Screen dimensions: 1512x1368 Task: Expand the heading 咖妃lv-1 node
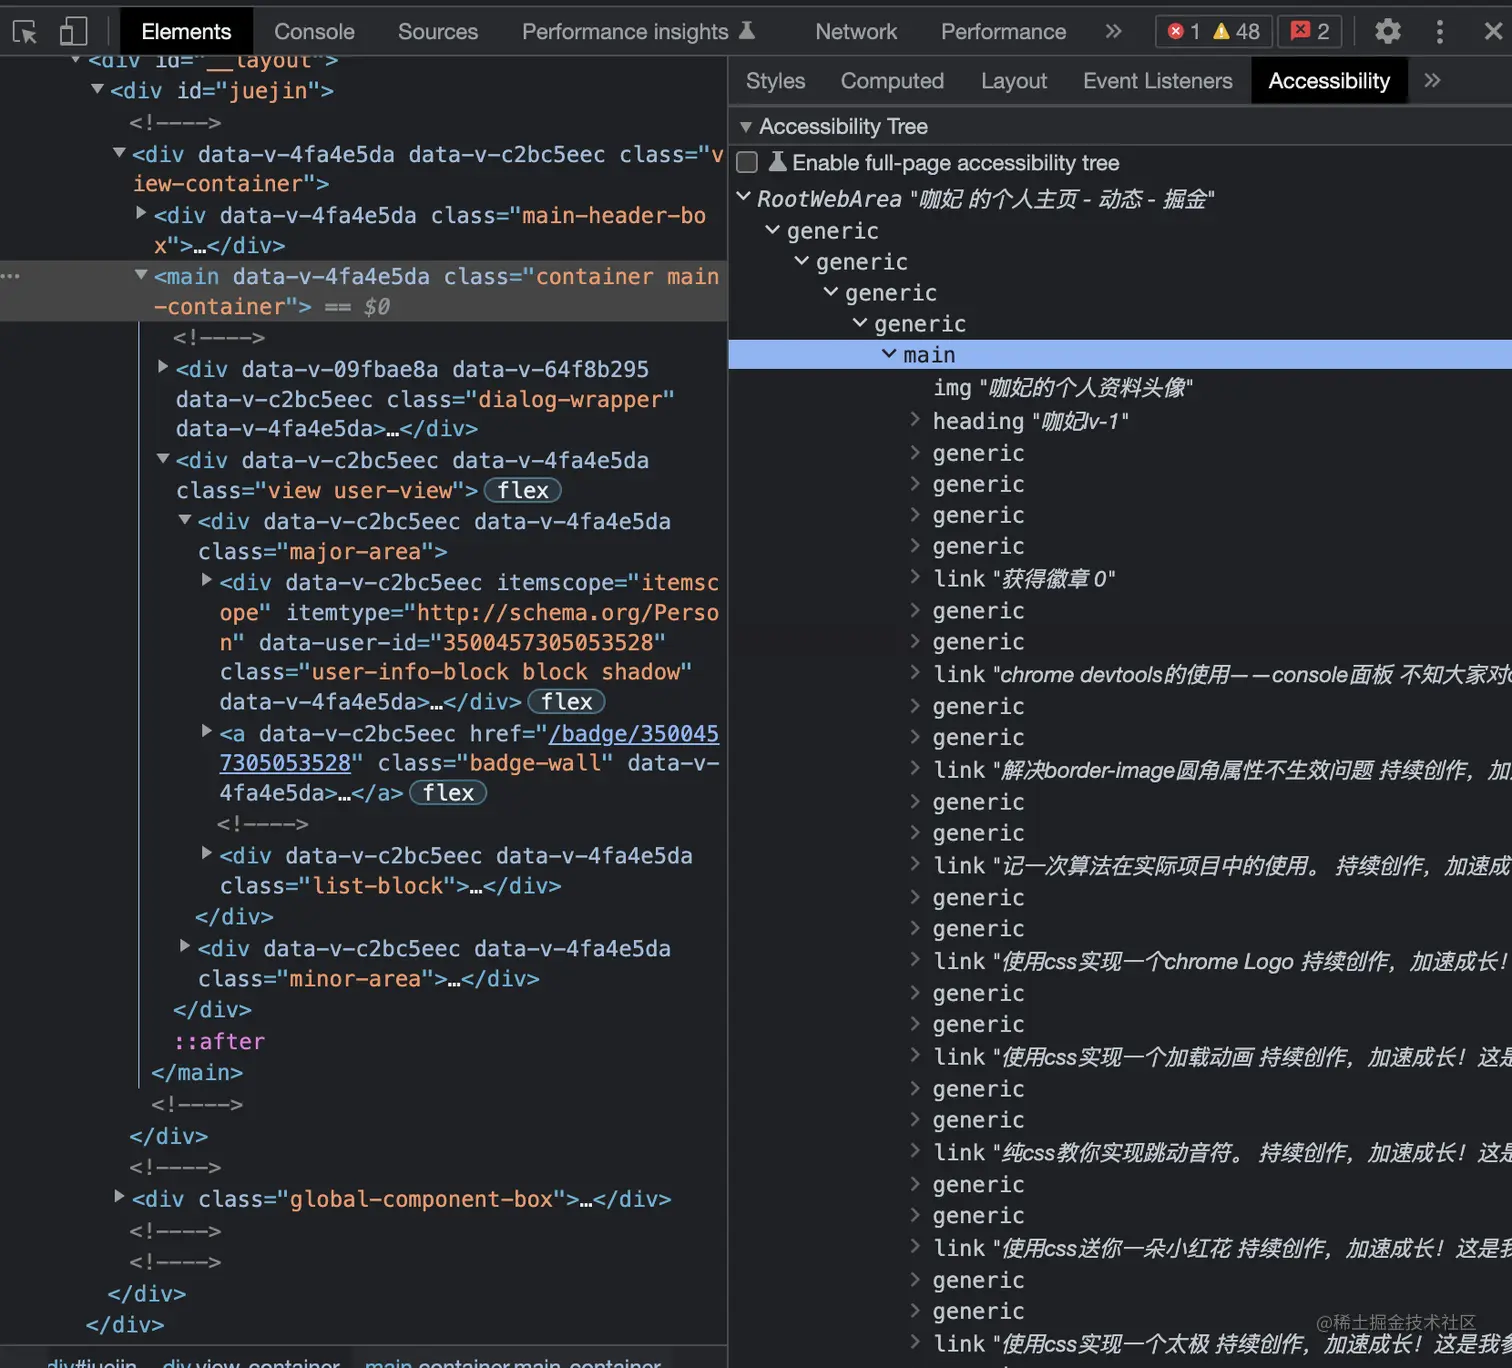(x=915, y=420)
